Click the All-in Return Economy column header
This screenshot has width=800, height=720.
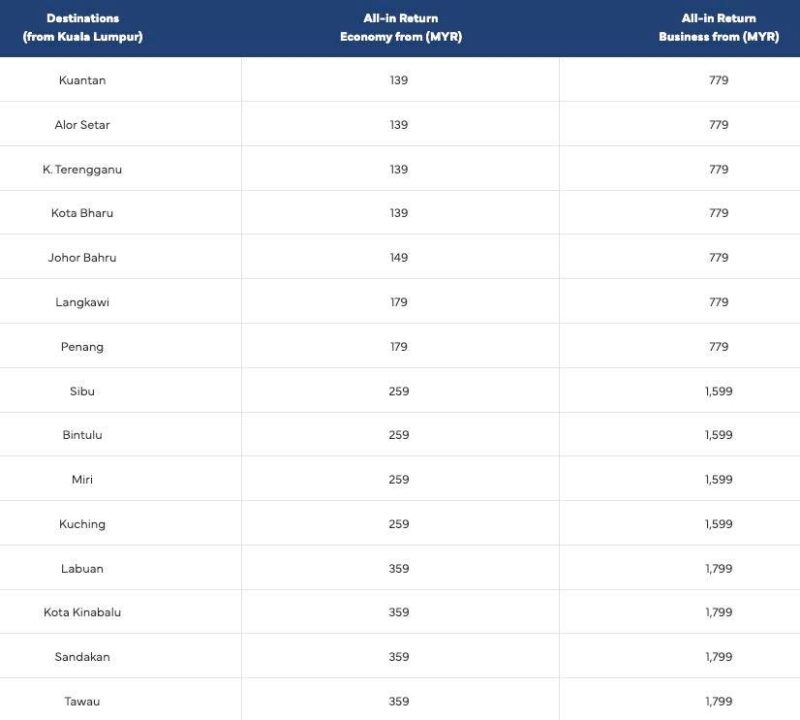point(401,28)
